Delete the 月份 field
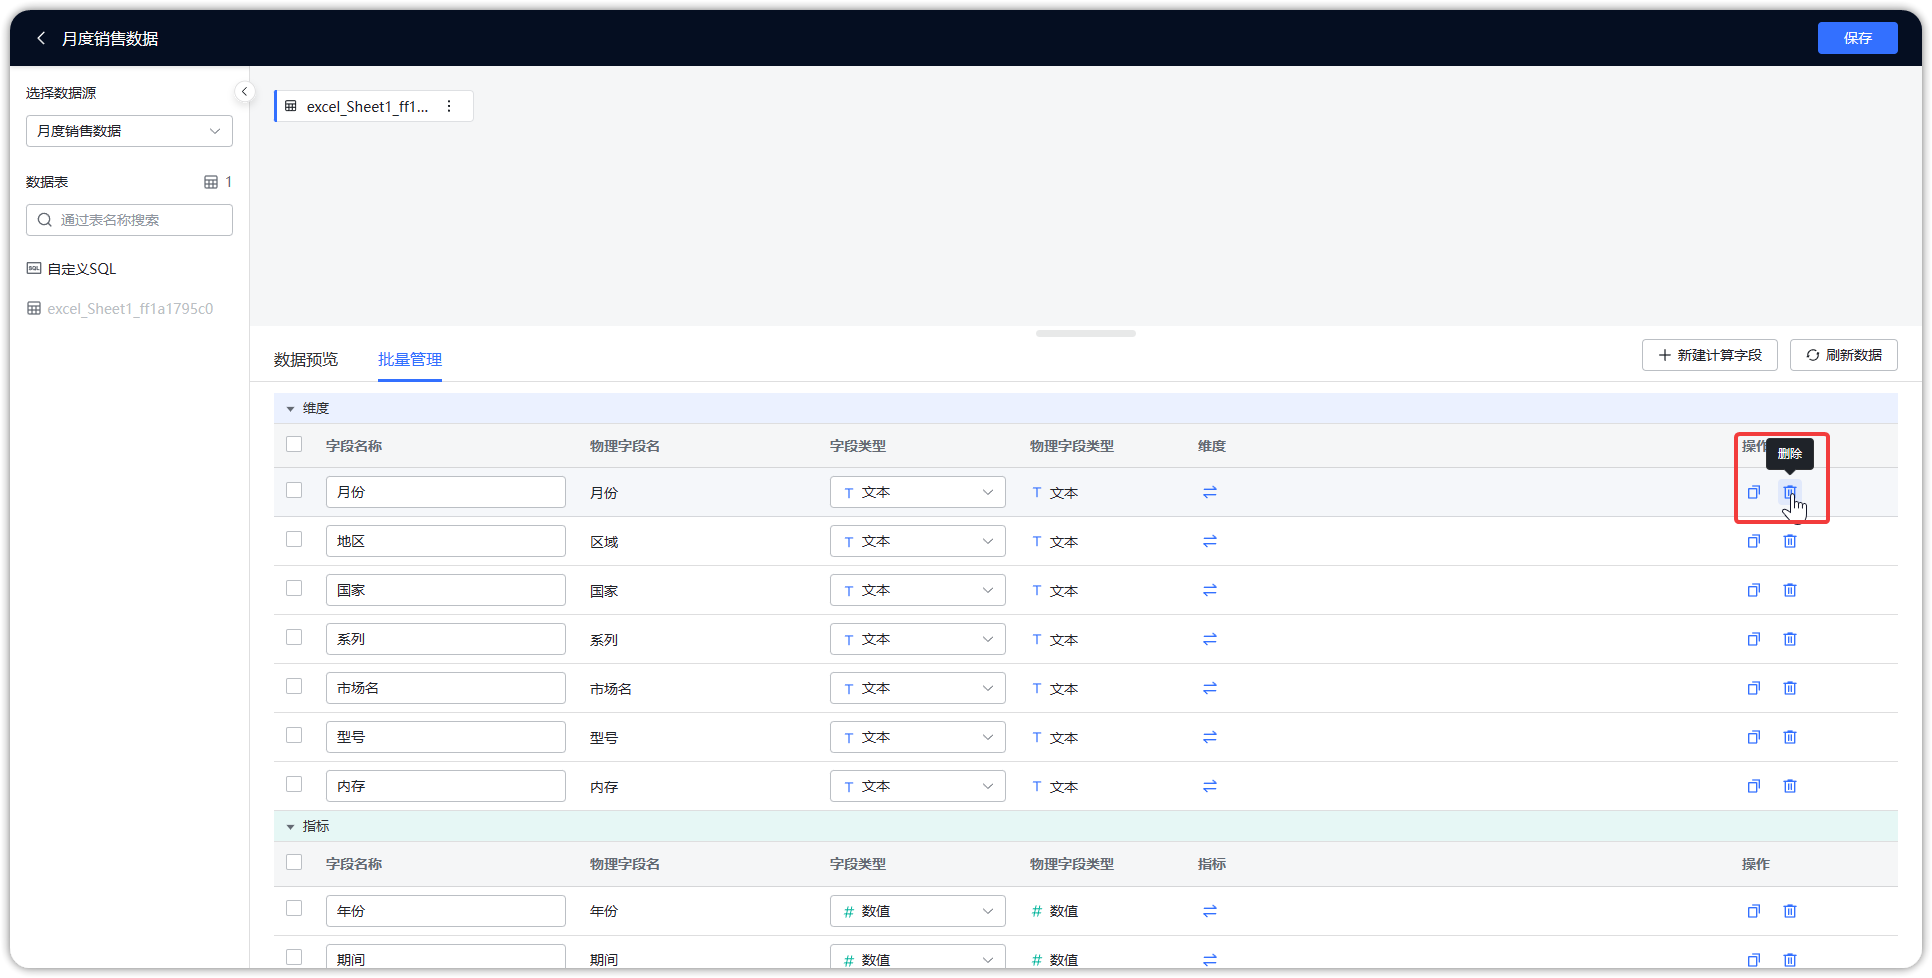Image resolution: width=1932 pixels, height=978 pixels. click(x=1790, y=492)
